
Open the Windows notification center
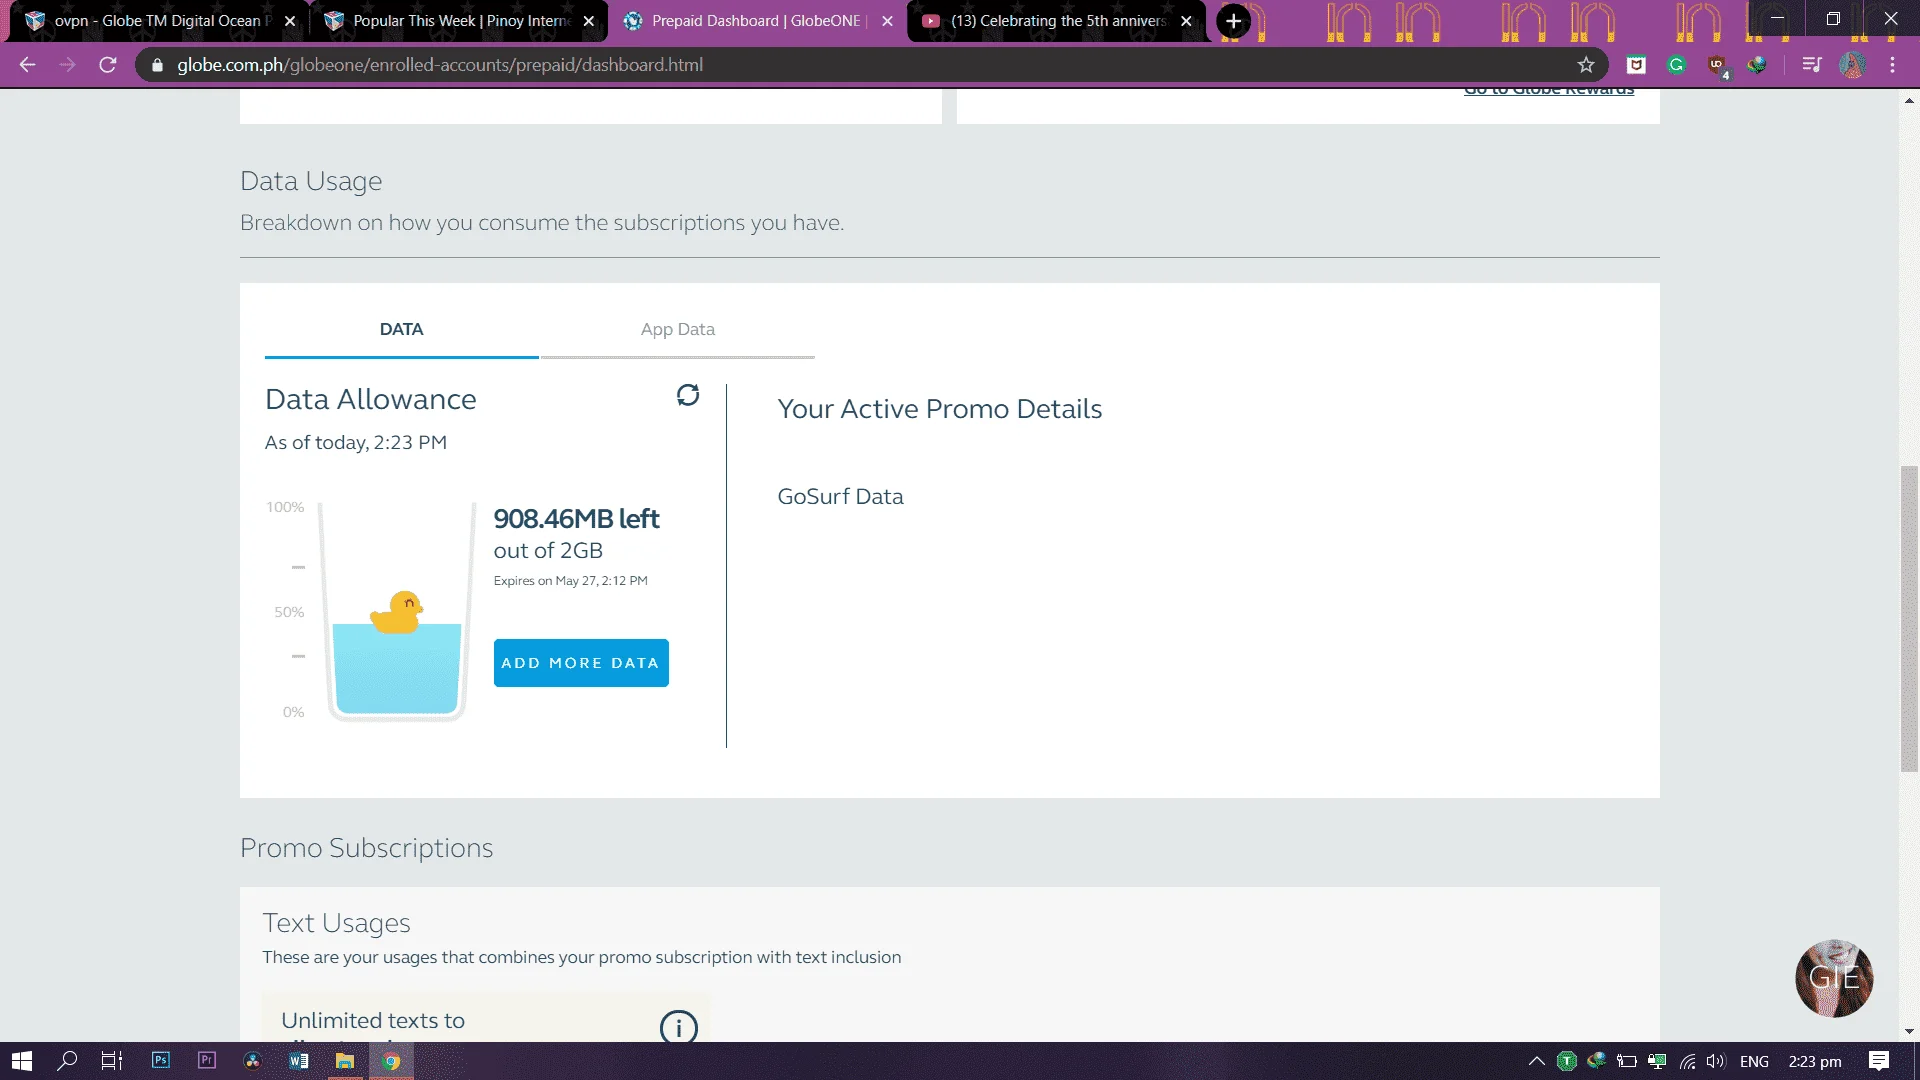pos(1879,1061)
